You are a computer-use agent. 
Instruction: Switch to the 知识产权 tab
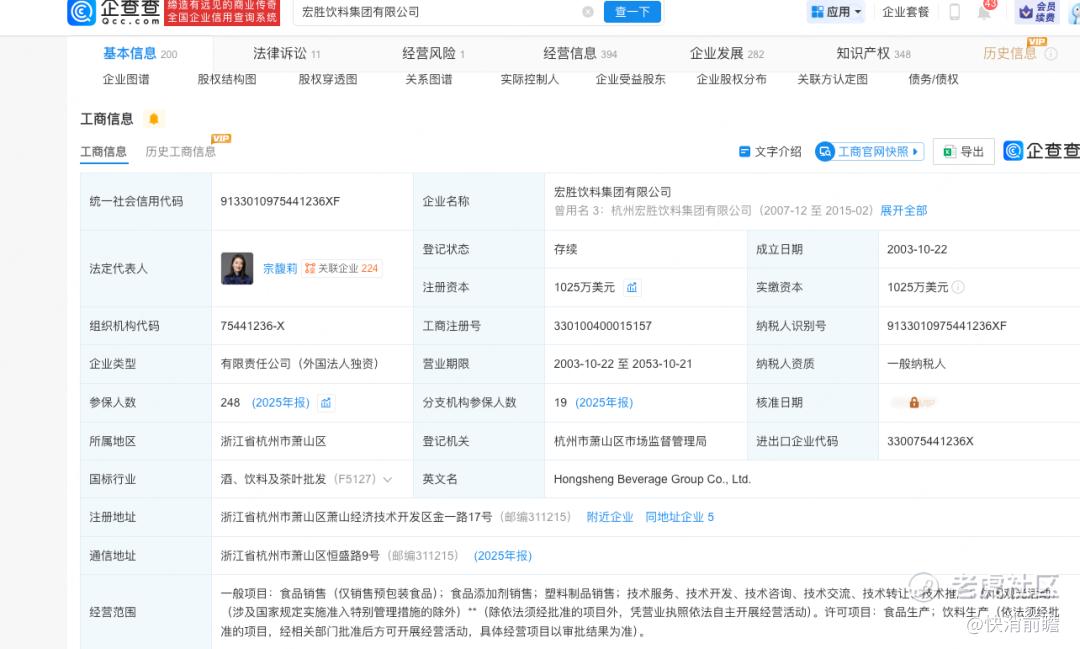(x=873, y=54)
